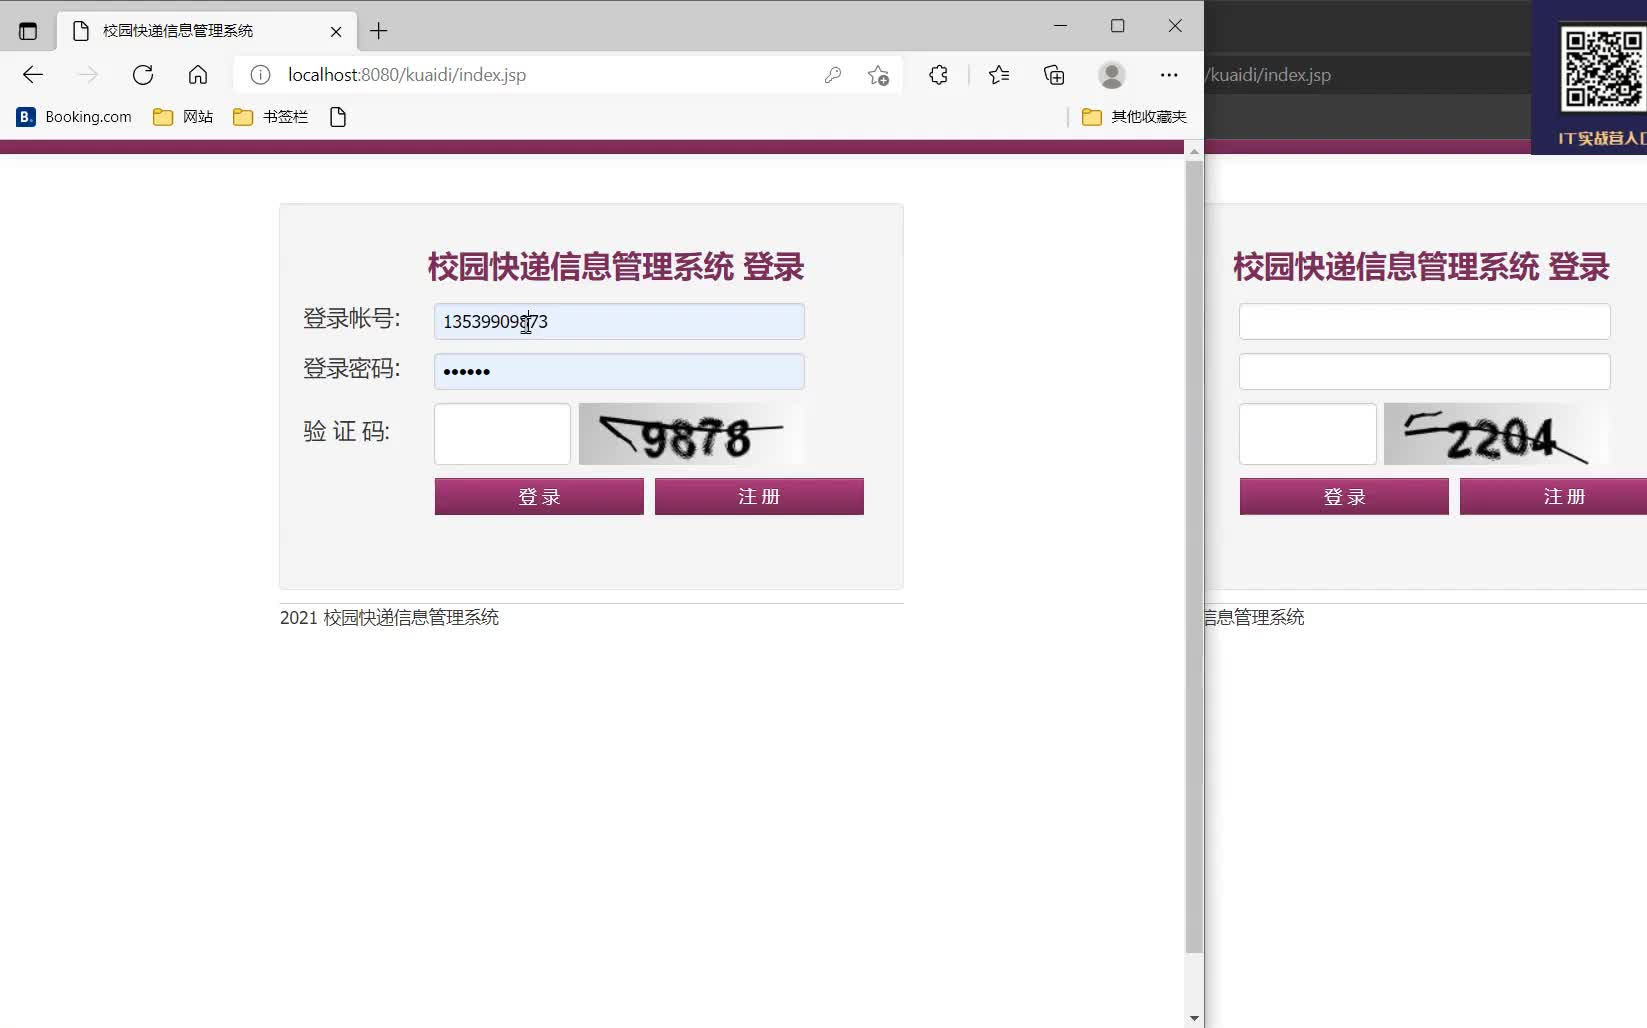This screenshot has width=1647, height=1028.
Task: Click the address bar URL
Action: tap(407, 75)
